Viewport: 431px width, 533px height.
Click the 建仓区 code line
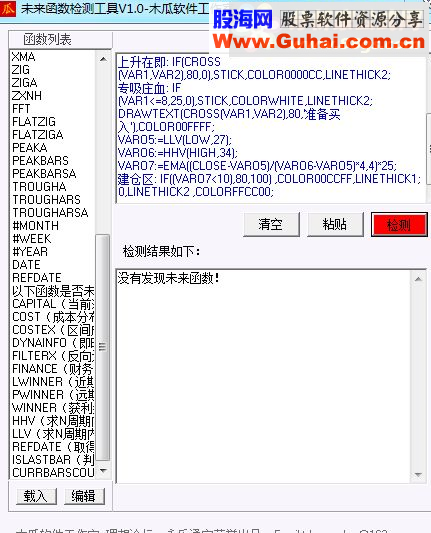point(269,179)
